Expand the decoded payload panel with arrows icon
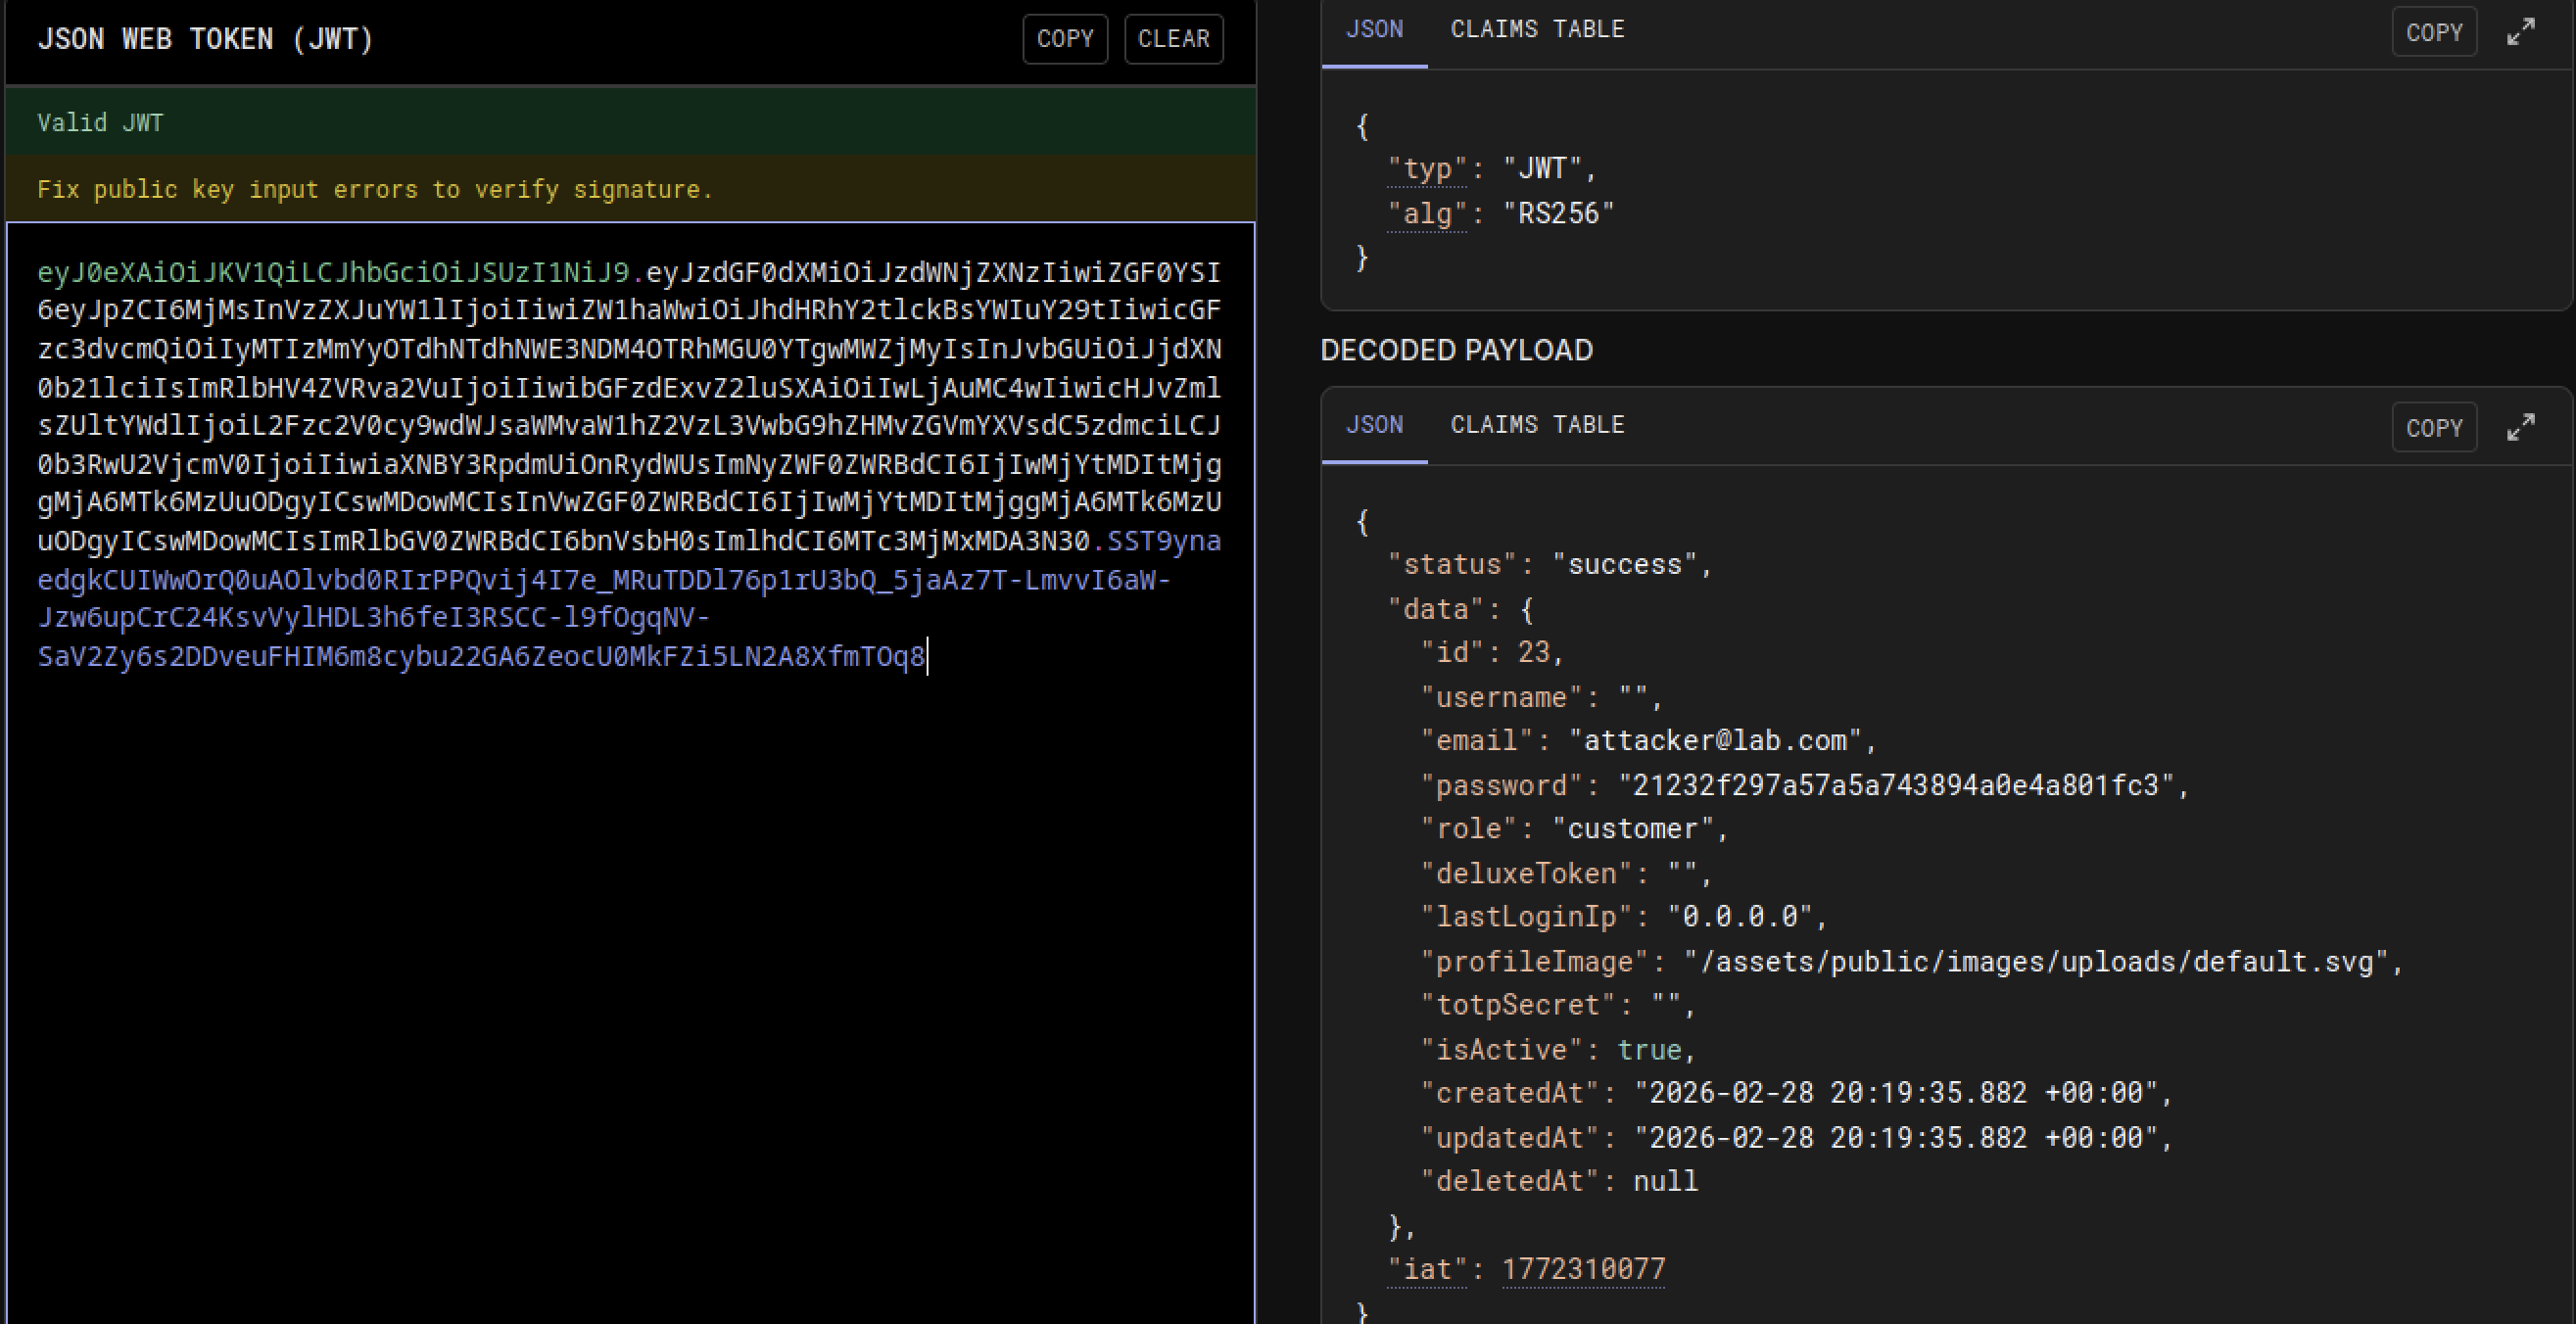Viewport: 2576px width, 1324px height. coord(2520,428)
